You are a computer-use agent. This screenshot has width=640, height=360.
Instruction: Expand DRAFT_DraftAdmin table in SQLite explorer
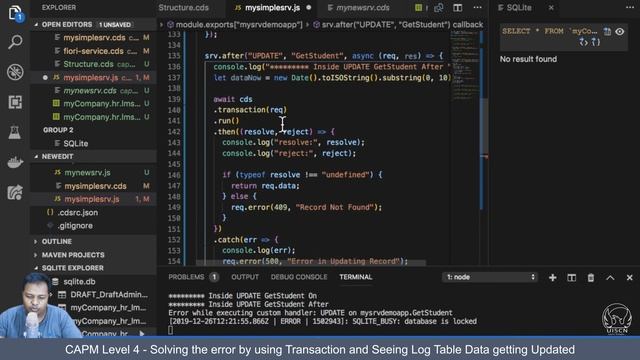click(x=51, y=295)
